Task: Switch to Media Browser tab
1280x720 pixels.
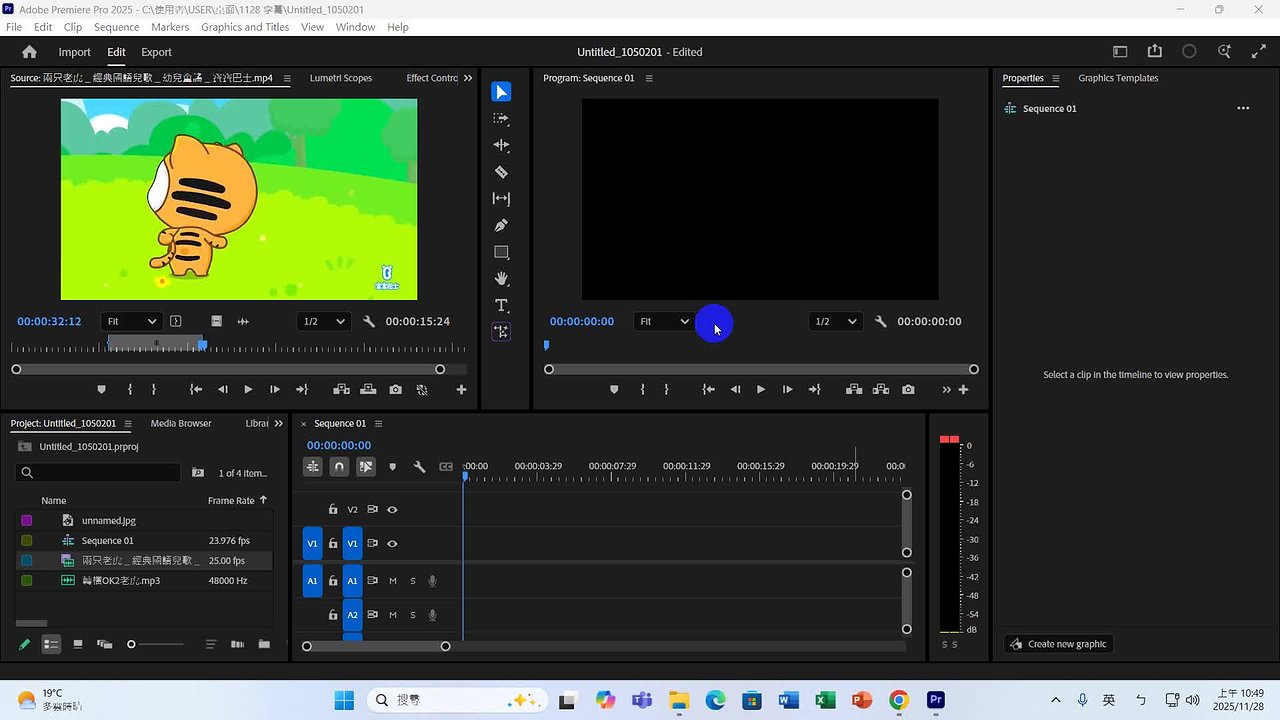Action: coord(181,424)
